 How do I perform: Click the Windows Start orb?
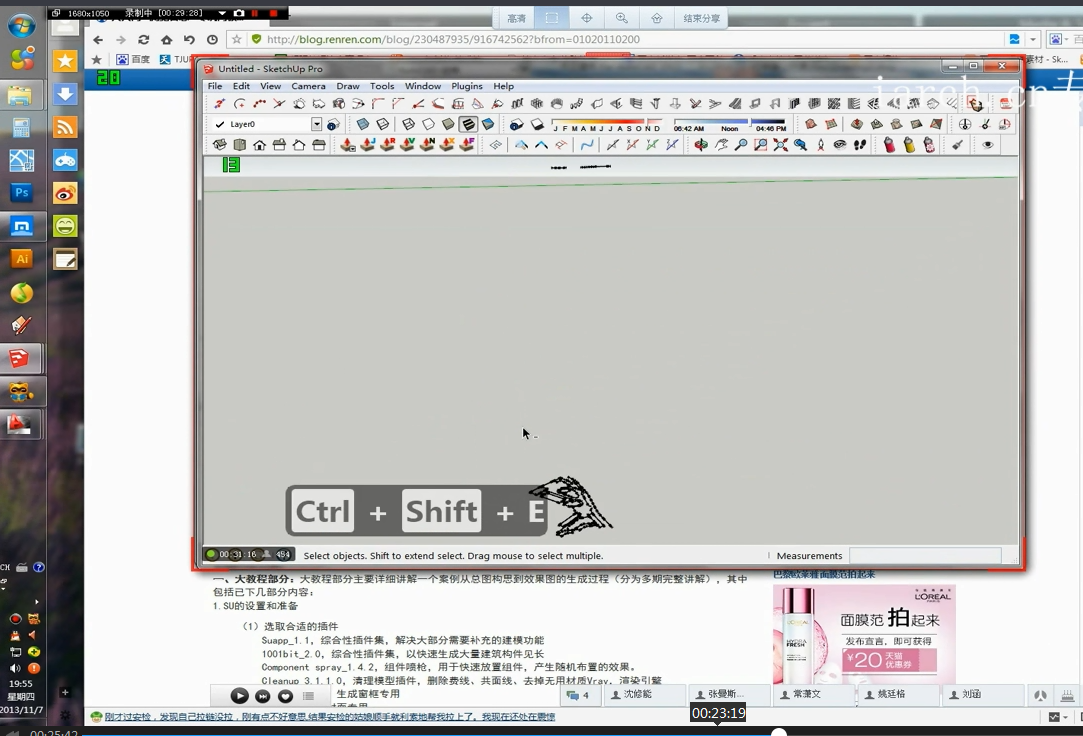pyautogui.click(x=21, y=26)
